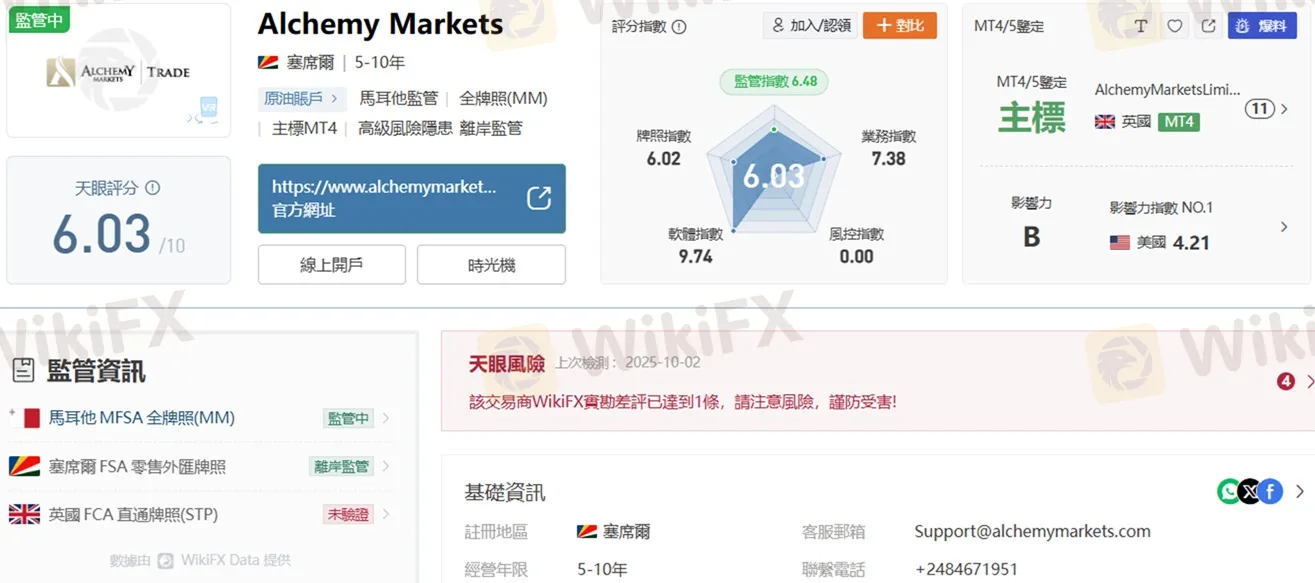Click info icon beside 評分指數
The image size is (1315, 583).
click(x=679, y=27)
